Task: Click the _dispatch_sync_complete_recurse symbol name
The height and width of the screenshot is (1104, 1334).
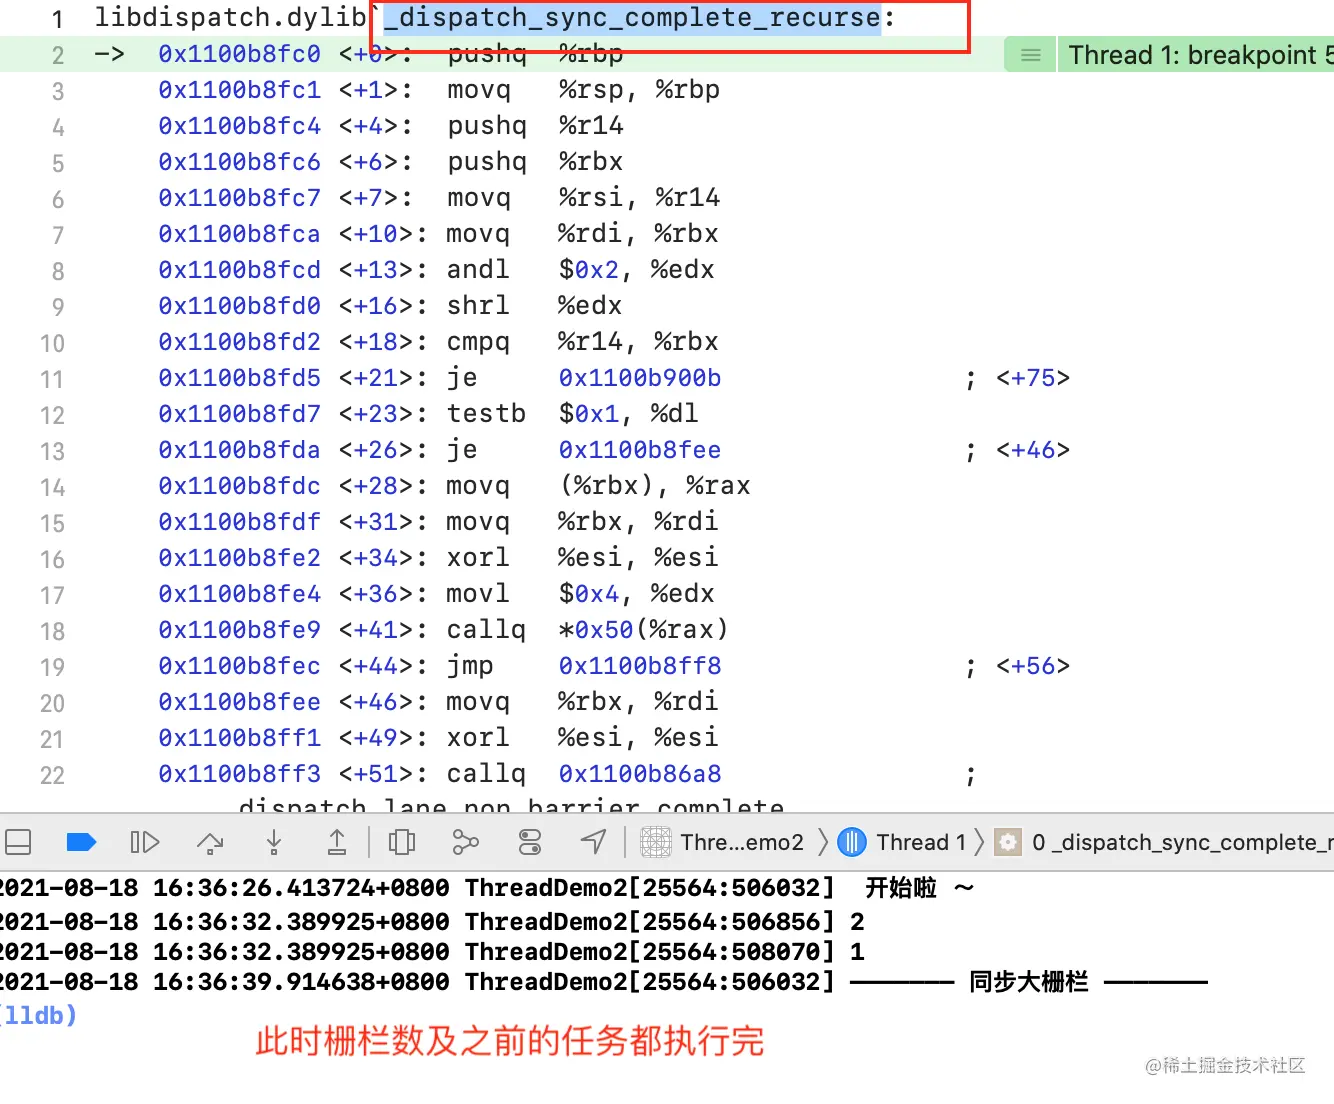Action: (x=632, y=18)
